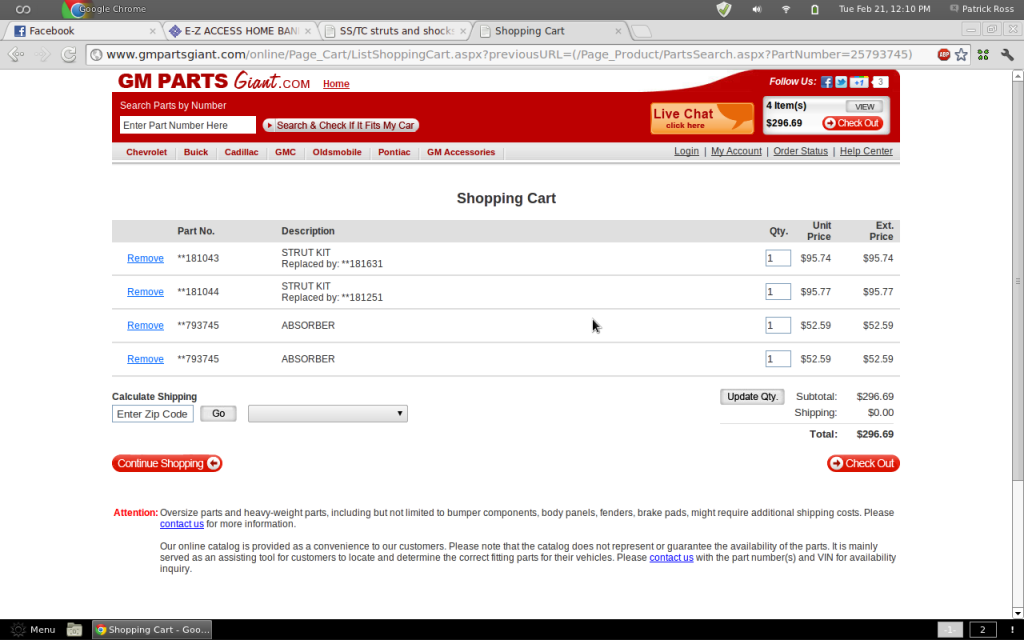Viewport: 1024px width, 640px height.
Task: Switch to E-Z ACCESS HOME BANK tab
Action: pyautogui.click(x=240, y=31)
